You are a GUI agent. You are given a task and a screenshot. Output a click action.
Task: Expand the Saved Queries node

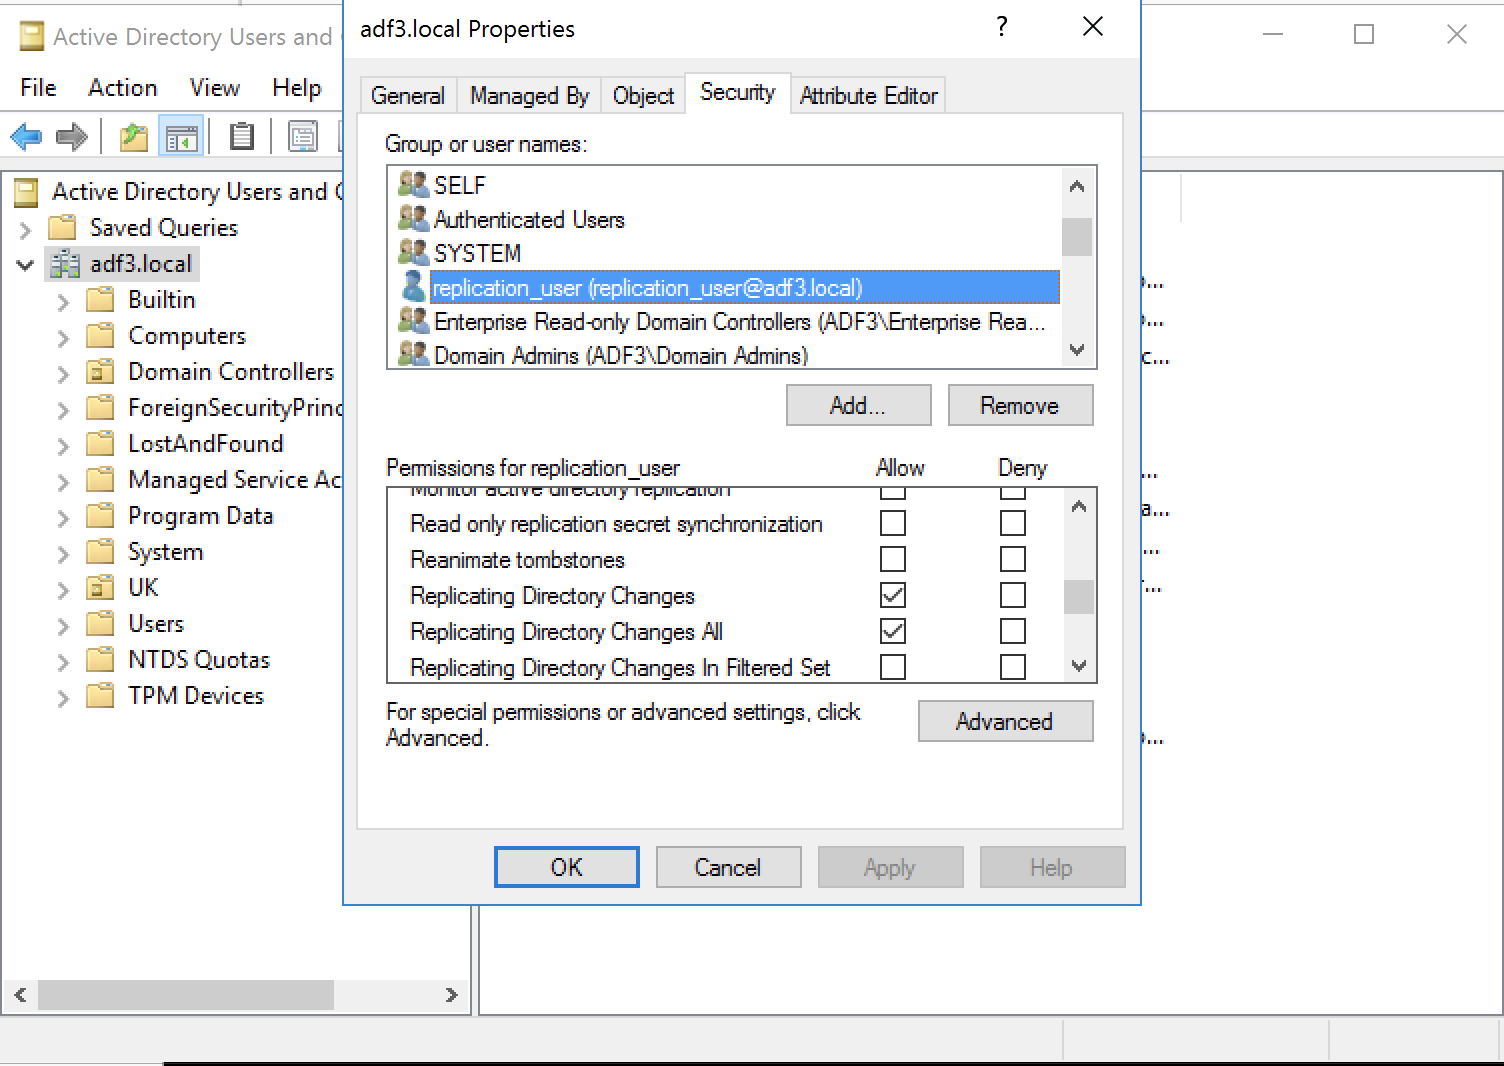26,228
